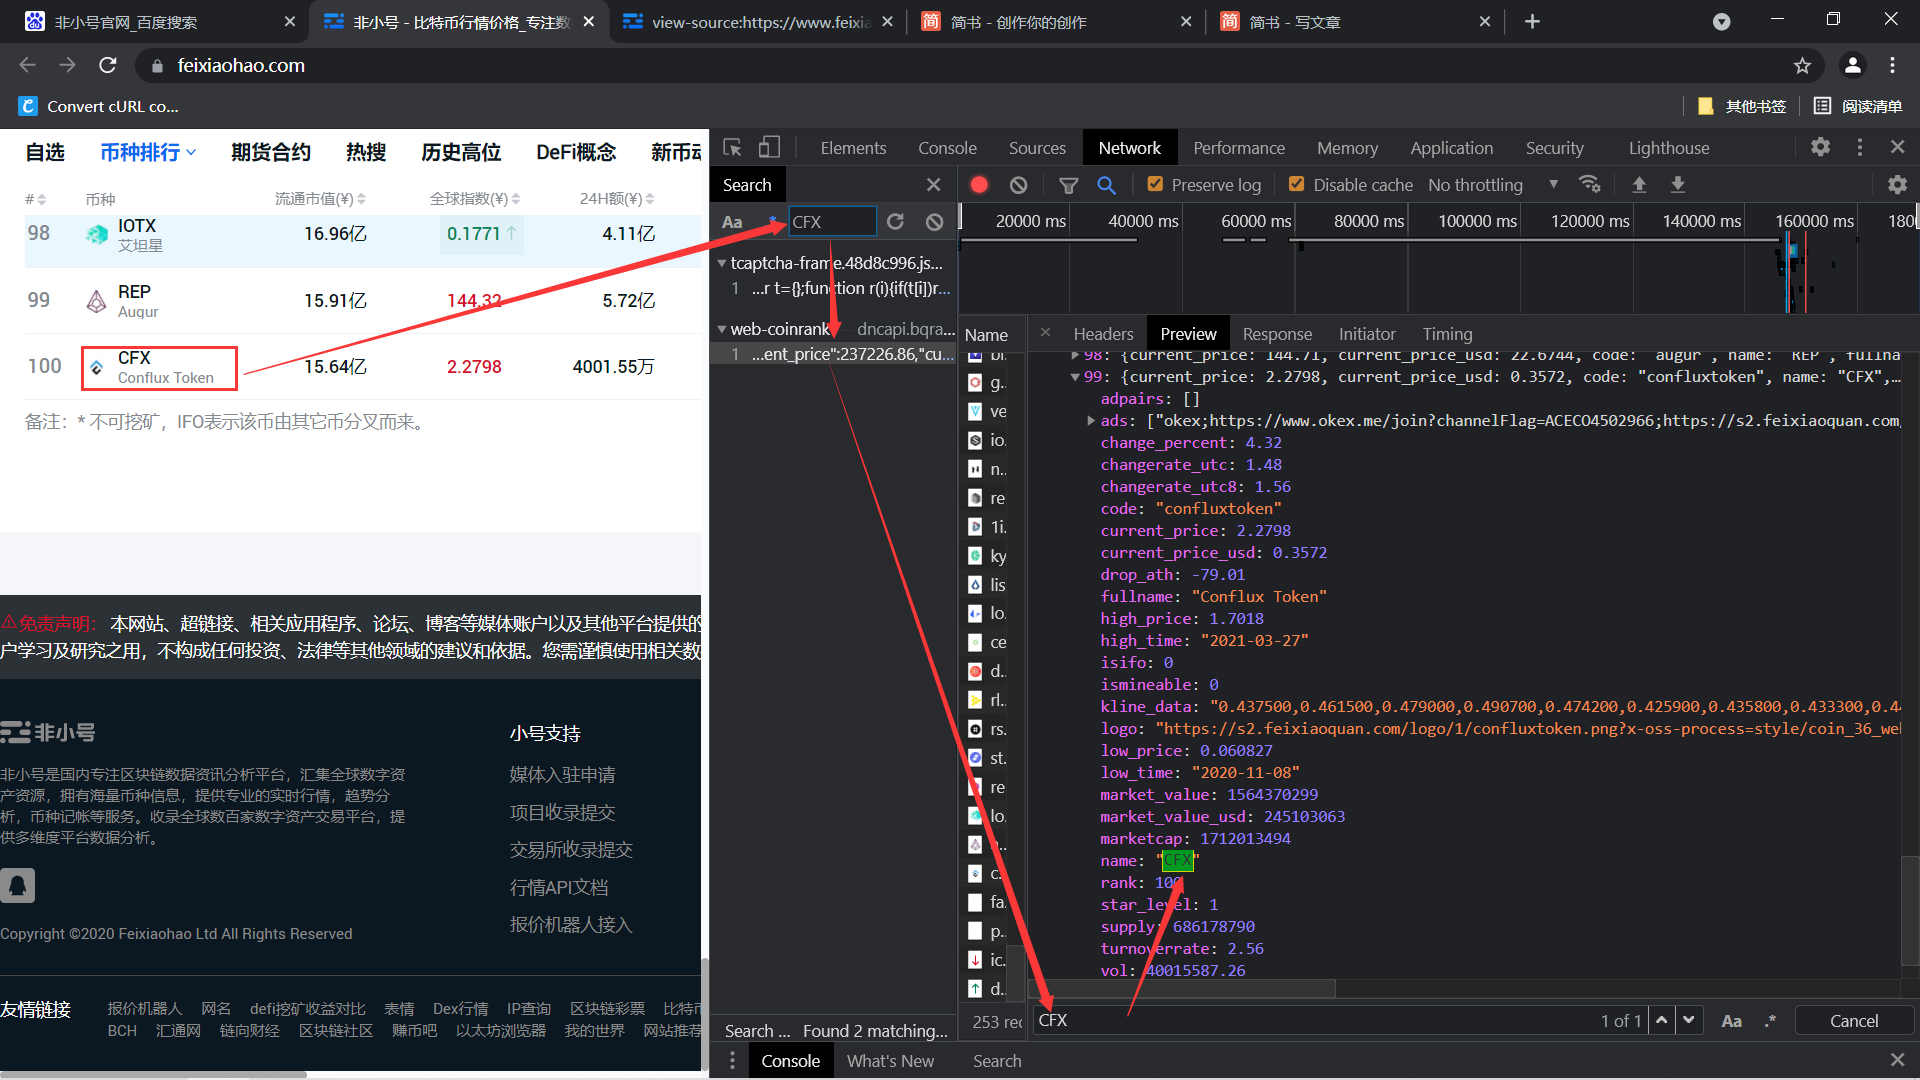Collapse tcaptcha-frame search result group
The width and height of the screenshot is (1920, 1080).
(722, 264)
